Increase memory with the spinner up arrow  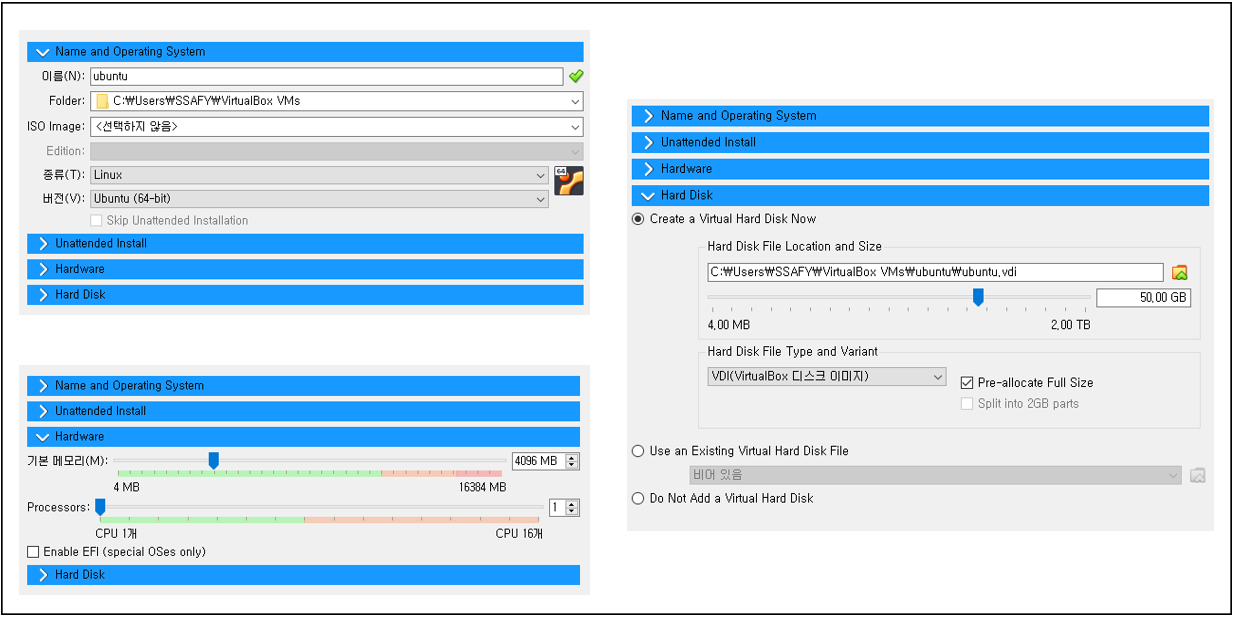[x=572, y=457]
